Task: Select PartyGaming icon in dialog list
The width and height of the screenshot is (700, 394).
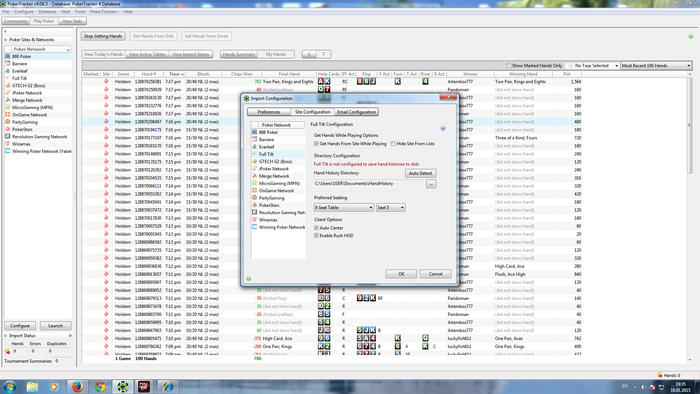Action: pyautogui.click(x=254, y=198)
